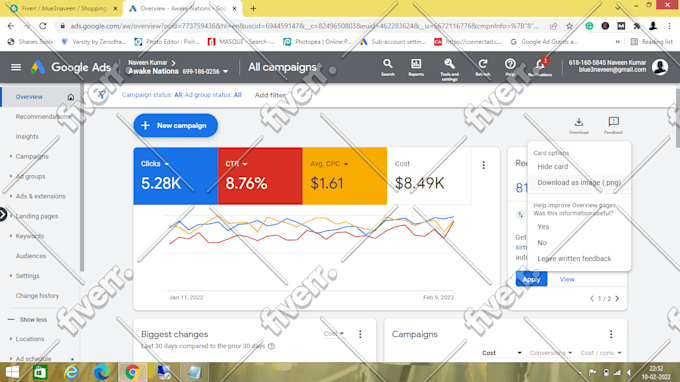This screenshot has width=680, height=382.
Task: Open Conversions dropdown in Campaigns card
Action: (x=551, y=353)
